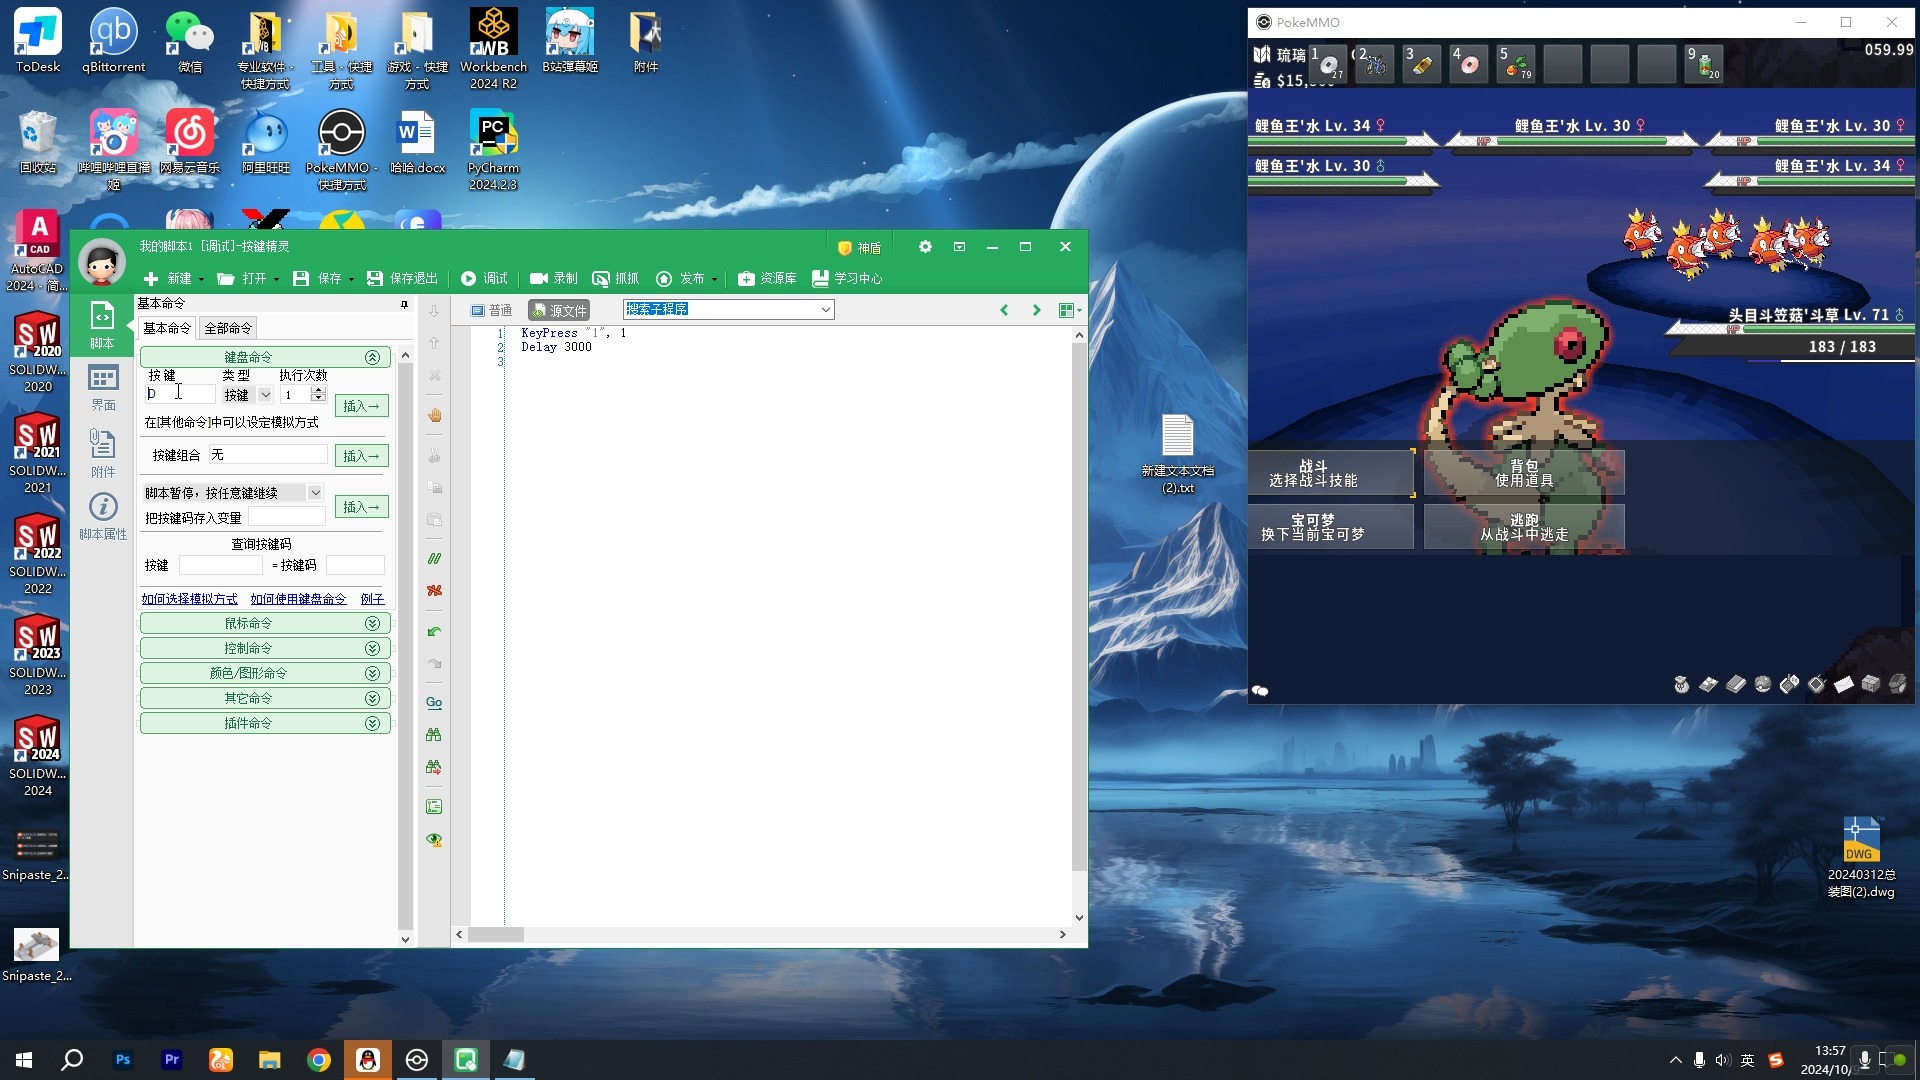Screen dimensions: 1920x1080
Task: Open Chrome from the taskbar
Action: [319, 1060]
